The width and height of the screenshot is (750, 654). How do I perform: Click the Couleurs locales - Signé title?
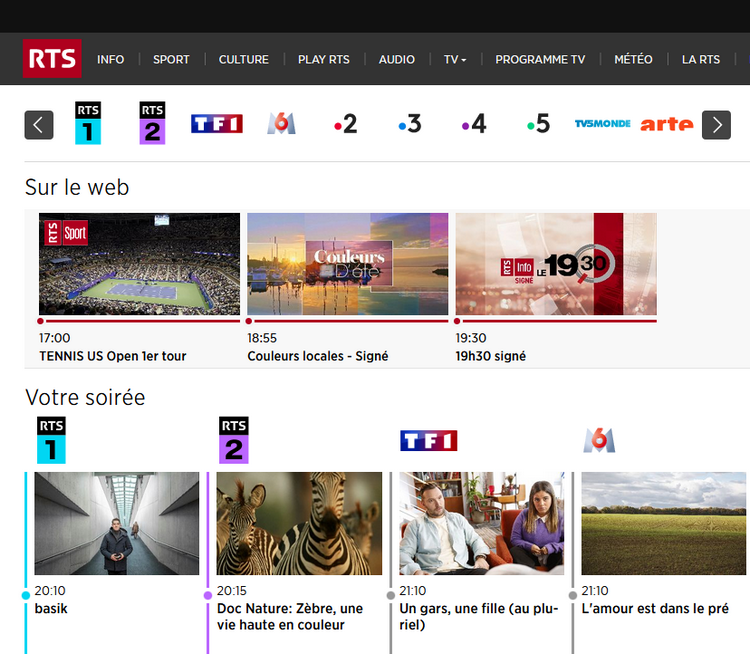click(x=318, y=356)
